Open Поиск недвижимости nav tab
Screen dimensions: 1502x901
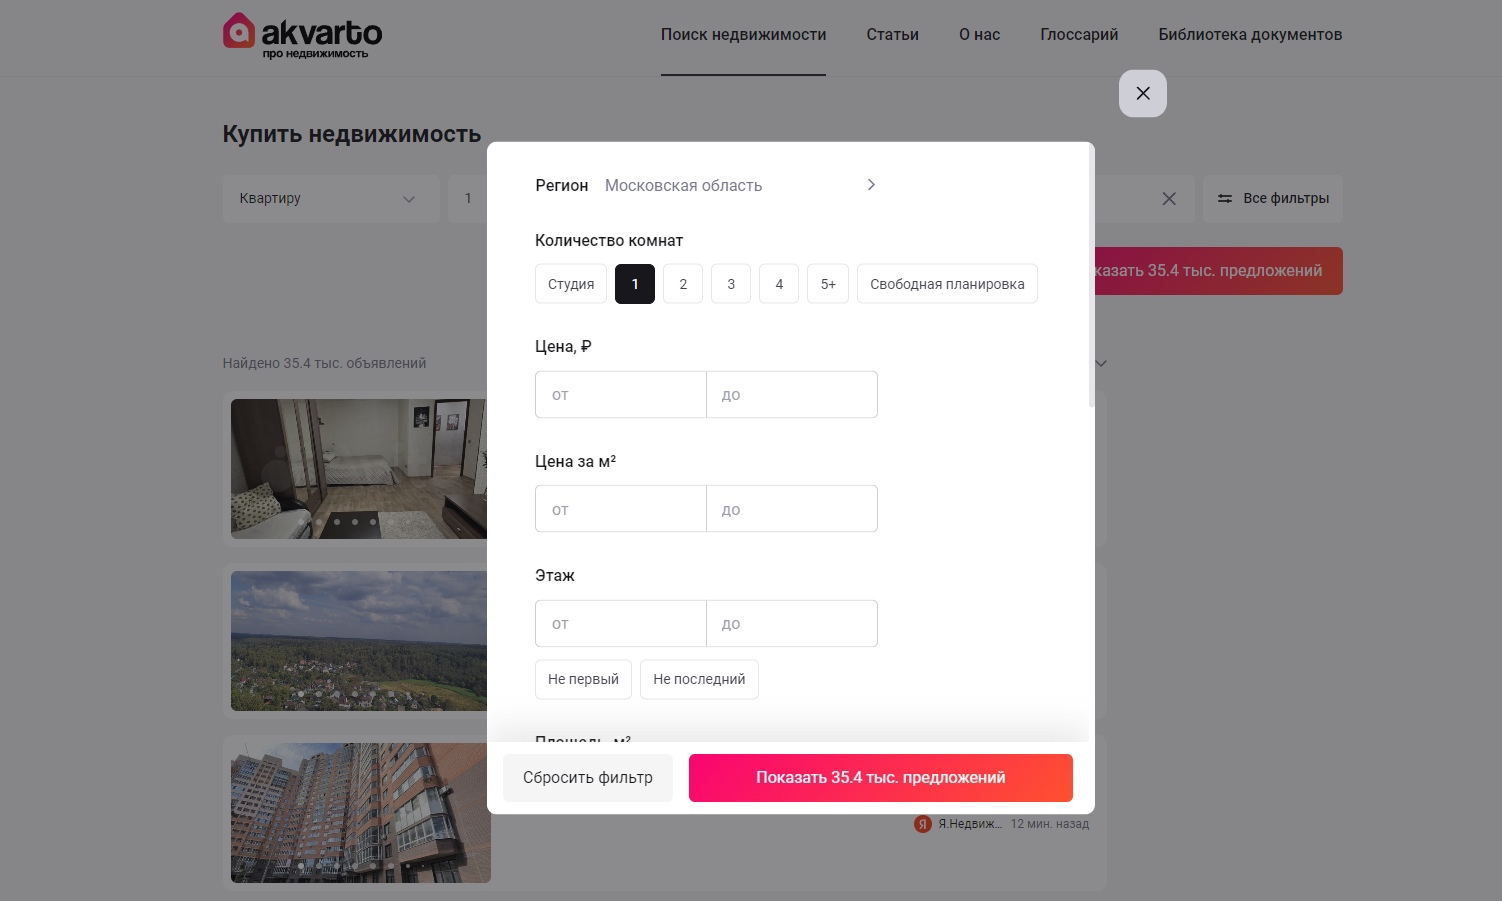point(743,35)
